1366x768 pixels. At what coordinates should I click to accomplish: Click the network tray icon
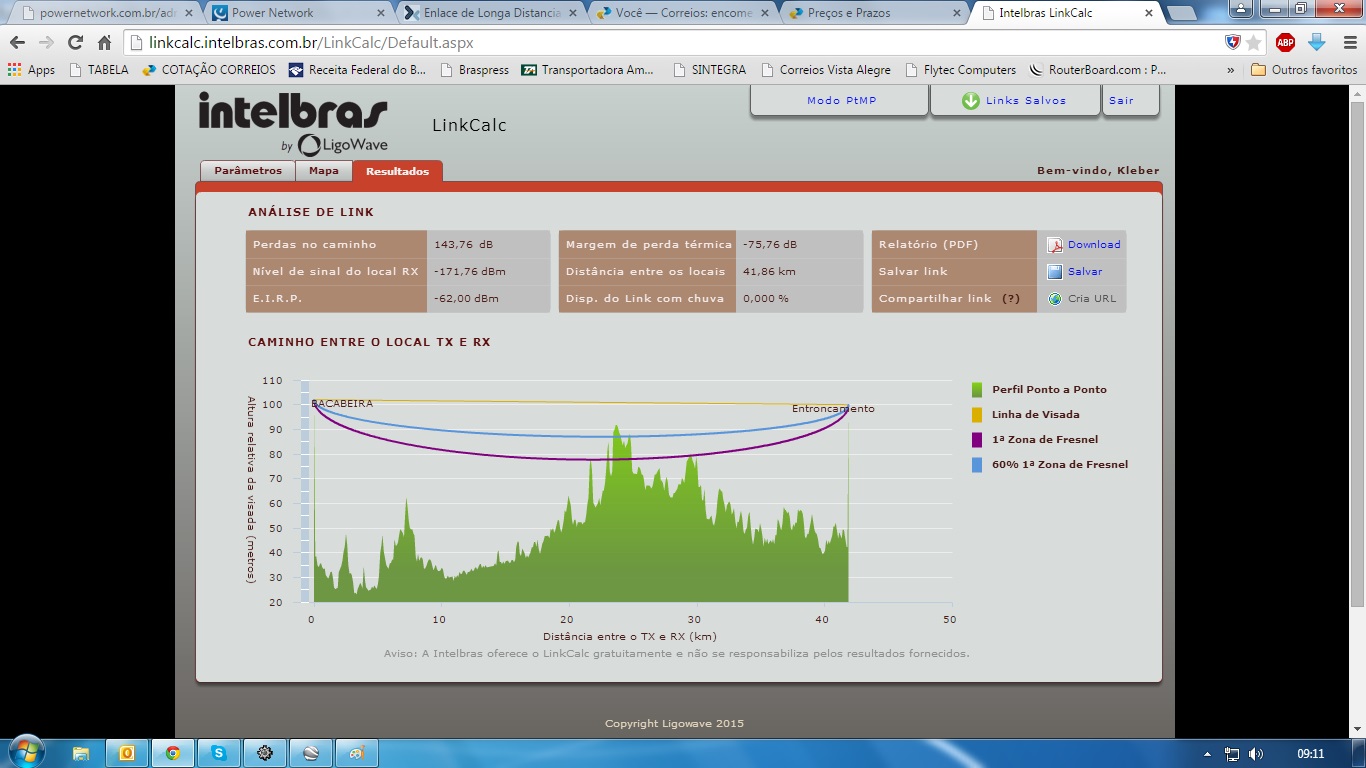click(1232, 754)
